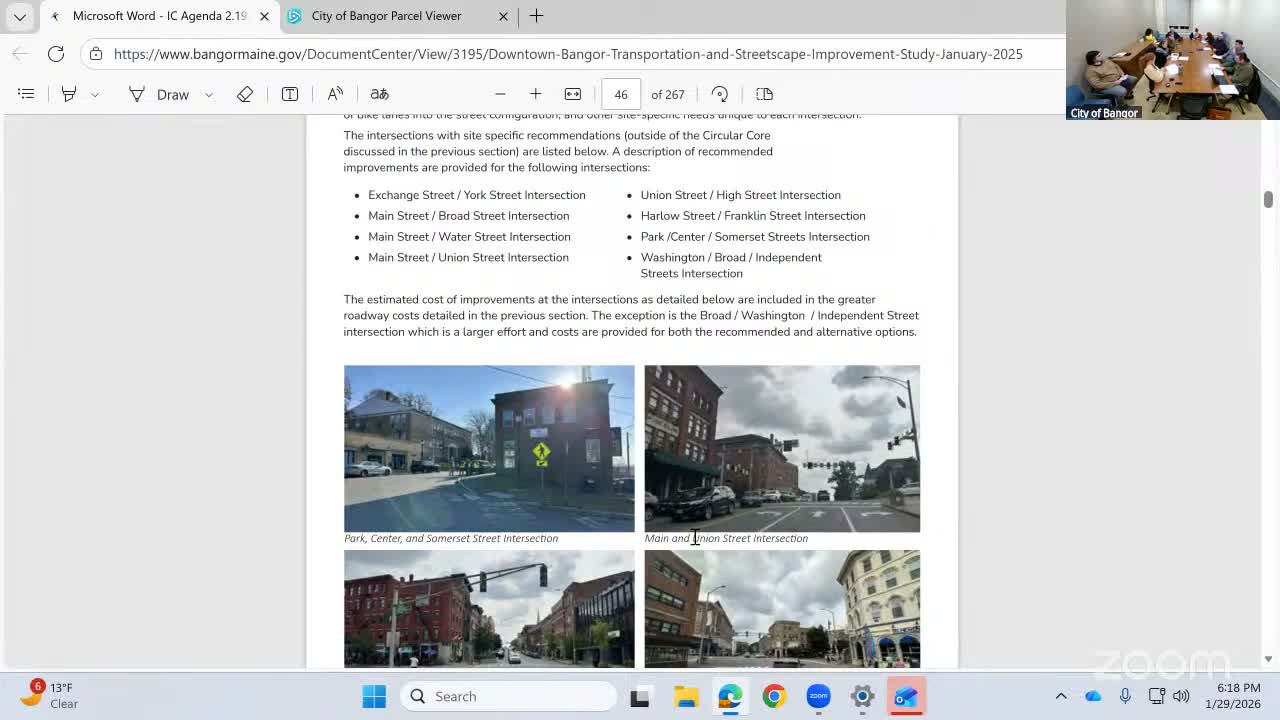
Task: Select the eraser tool
Action: coord(245,94)
